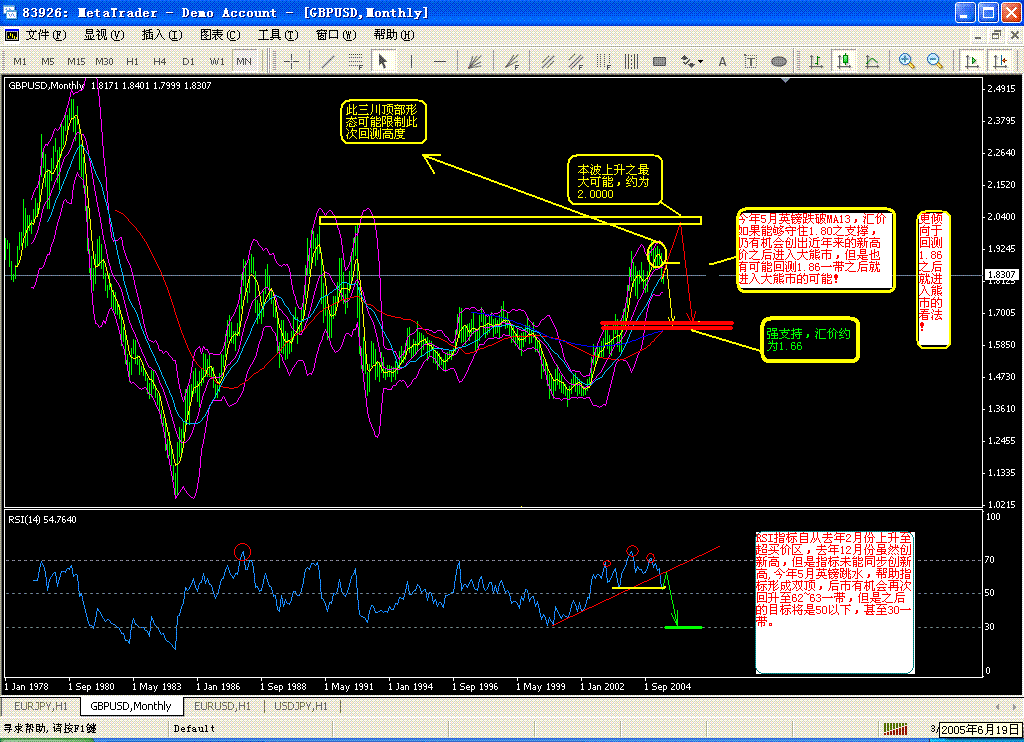Zoom out of the chart

[x=935, y=61]
